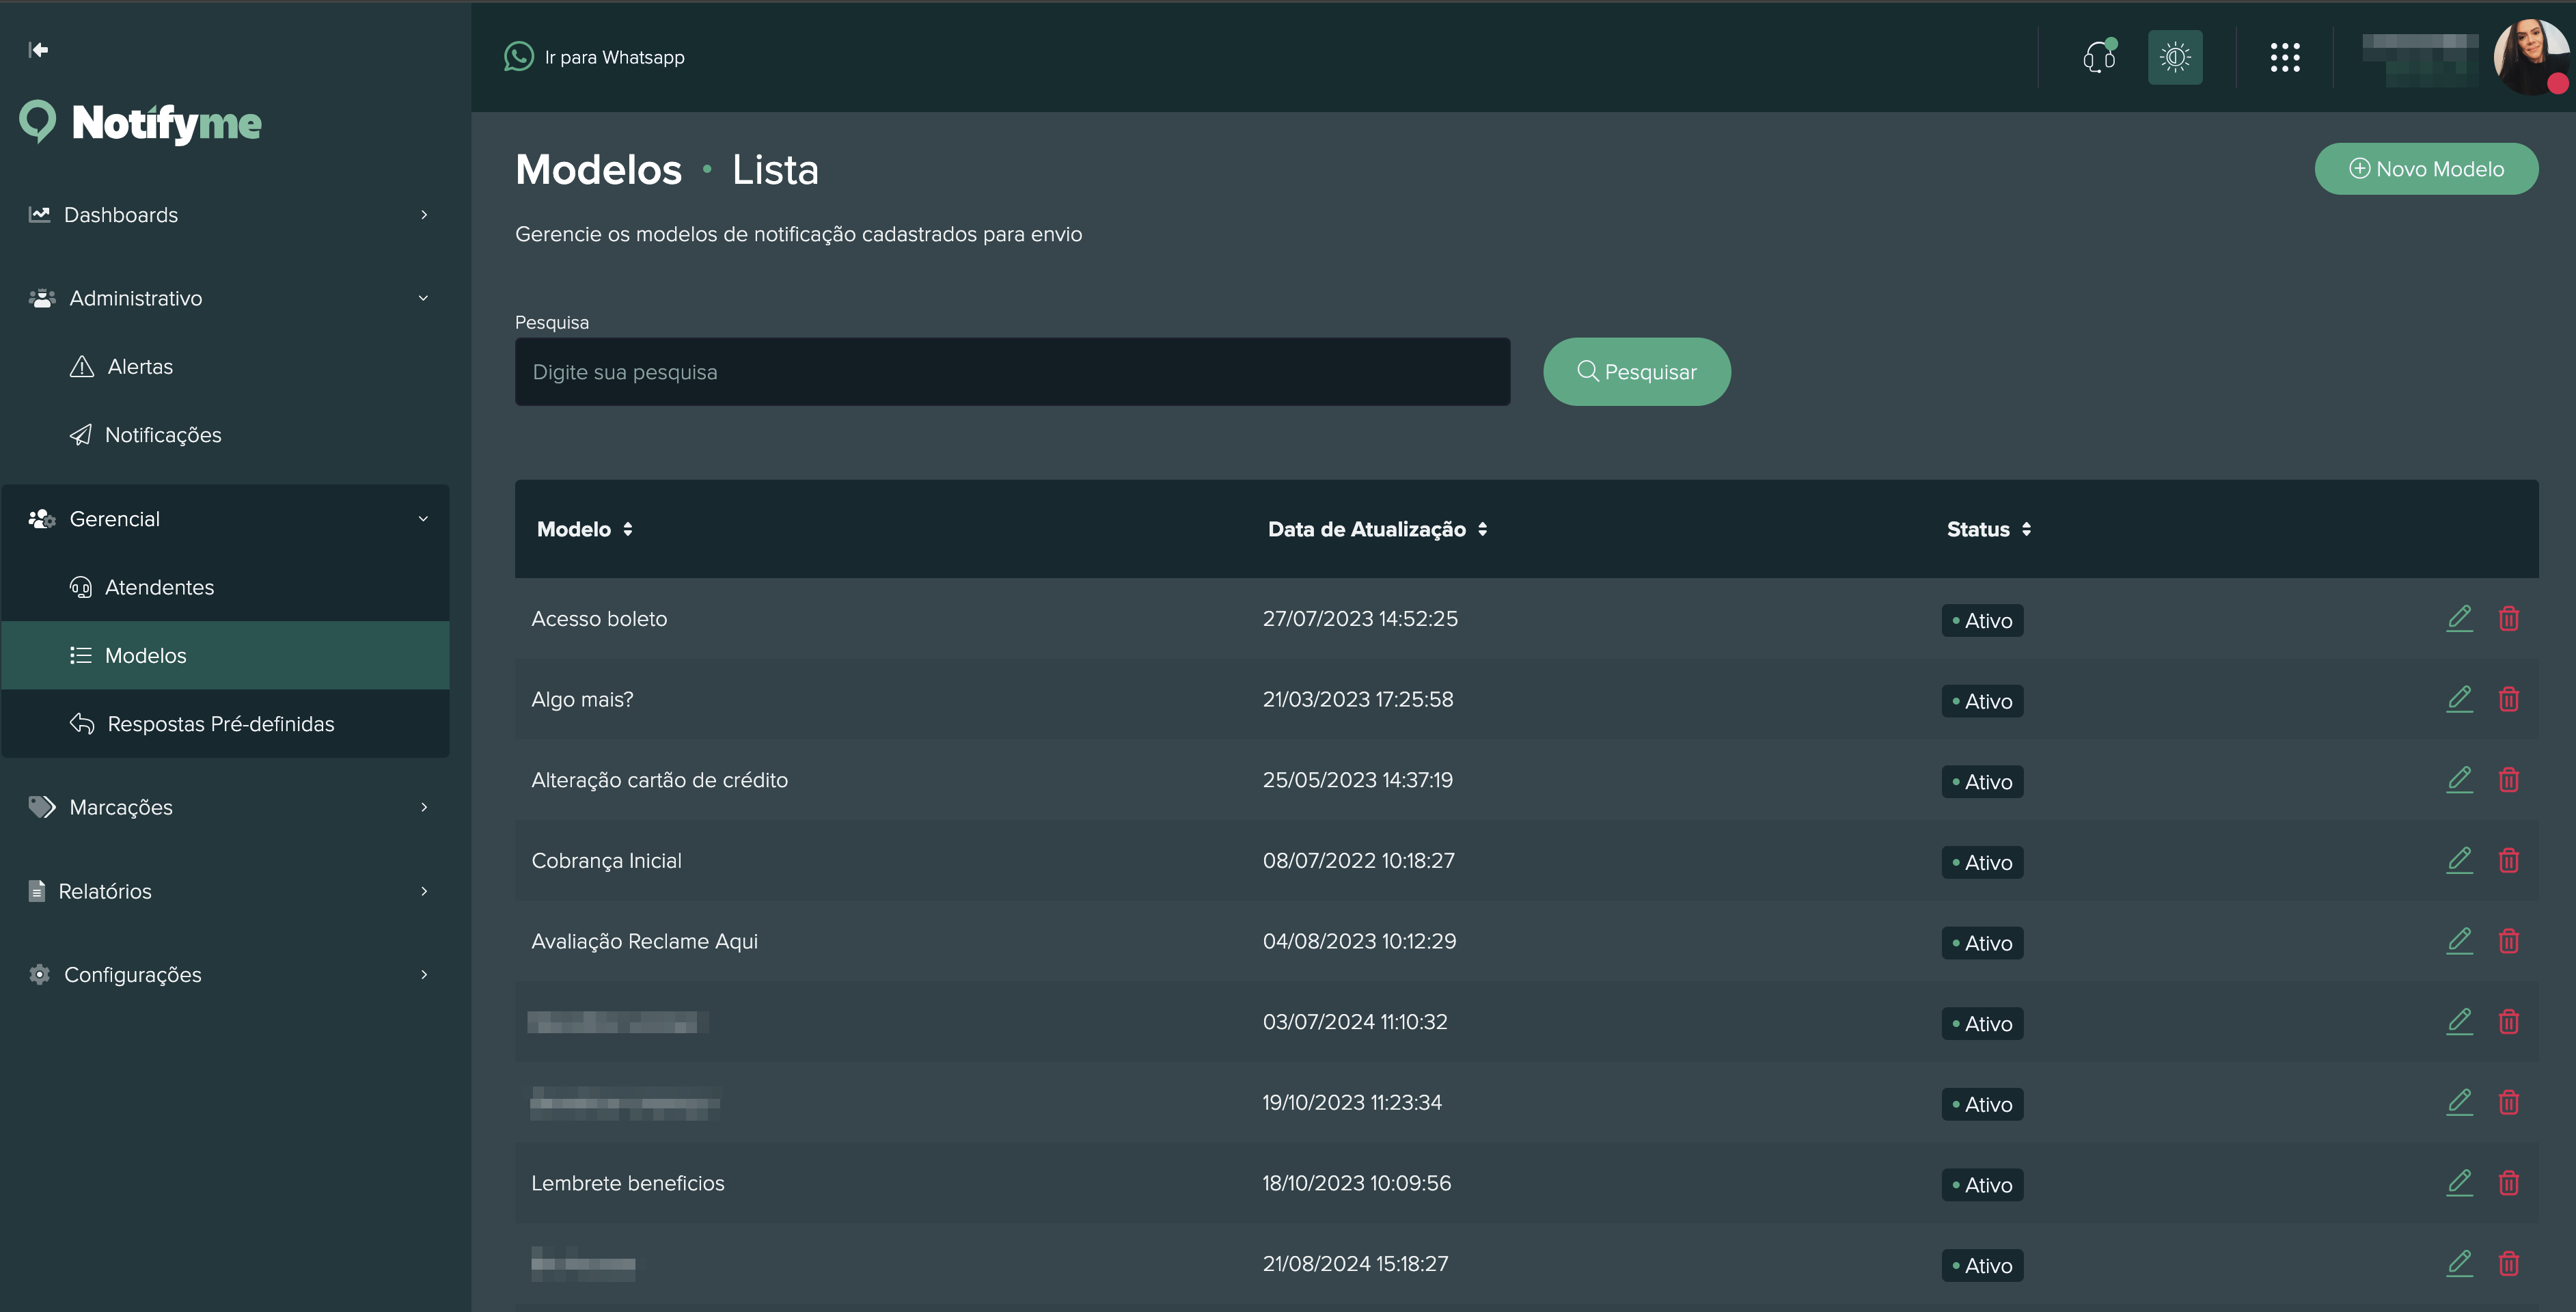The height and width of the screenshot is (1312, 2576).
Task: Open the Respostas Pré-definidas reply icon
Action: [x=81, y=723]
